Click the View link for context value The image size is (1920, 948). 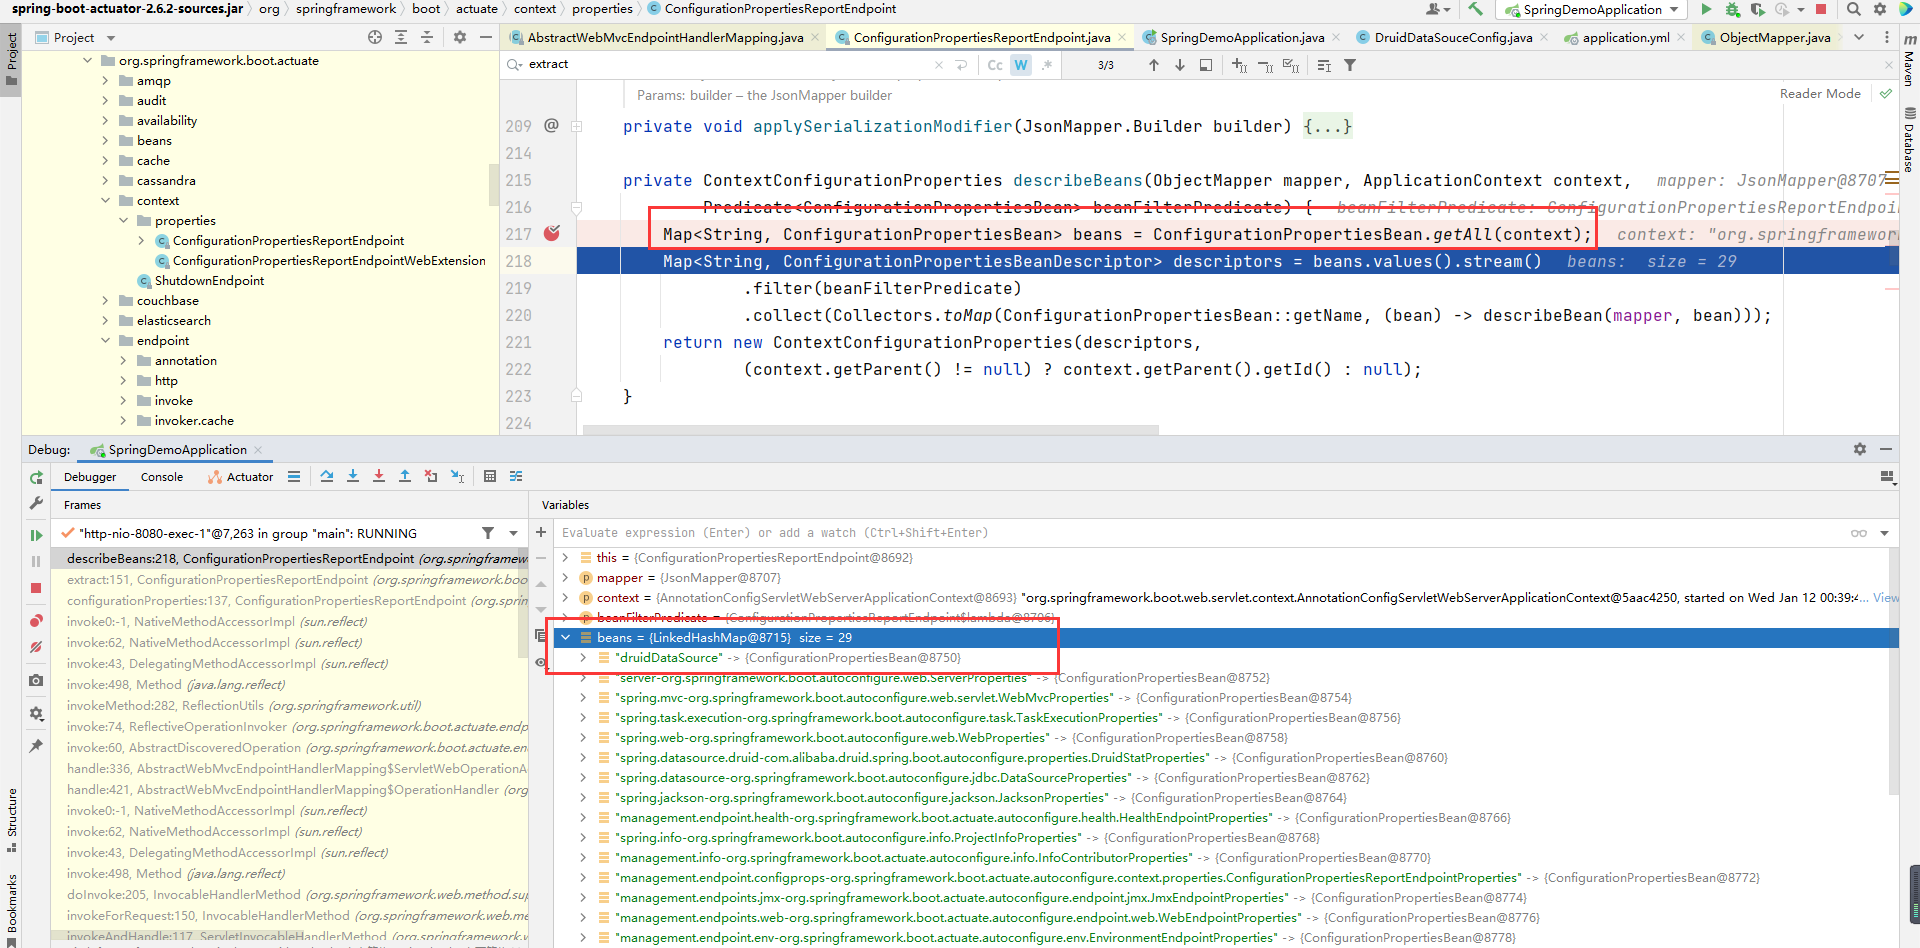[1885, 598]
